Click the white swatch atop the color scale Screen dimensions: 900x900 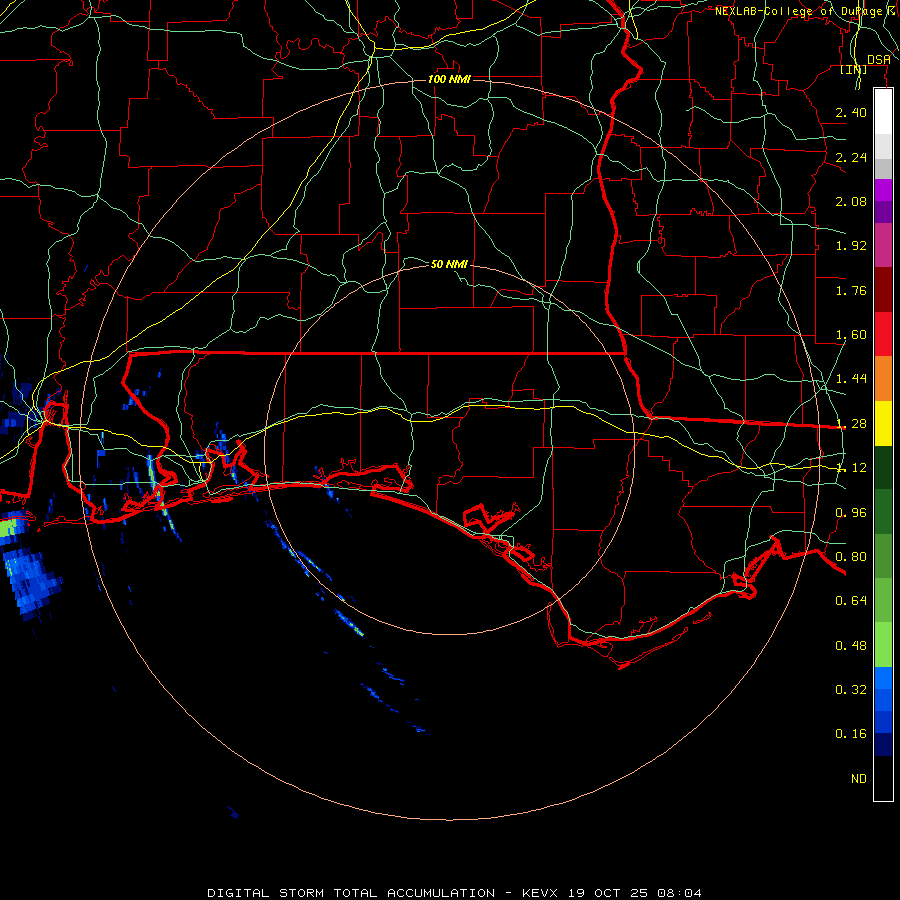(x=883, y=112)
